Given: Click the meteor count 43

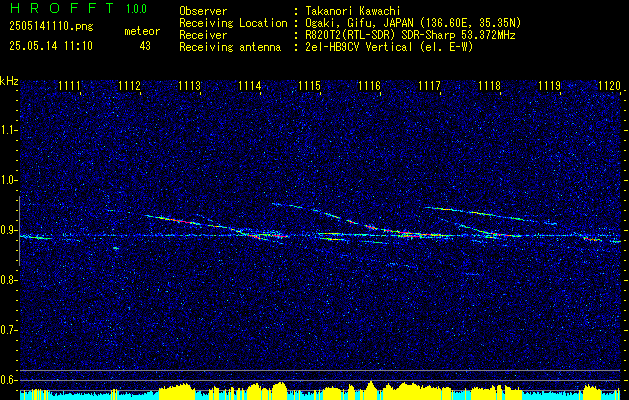Looking at the screenshot, I should point(145,46).
